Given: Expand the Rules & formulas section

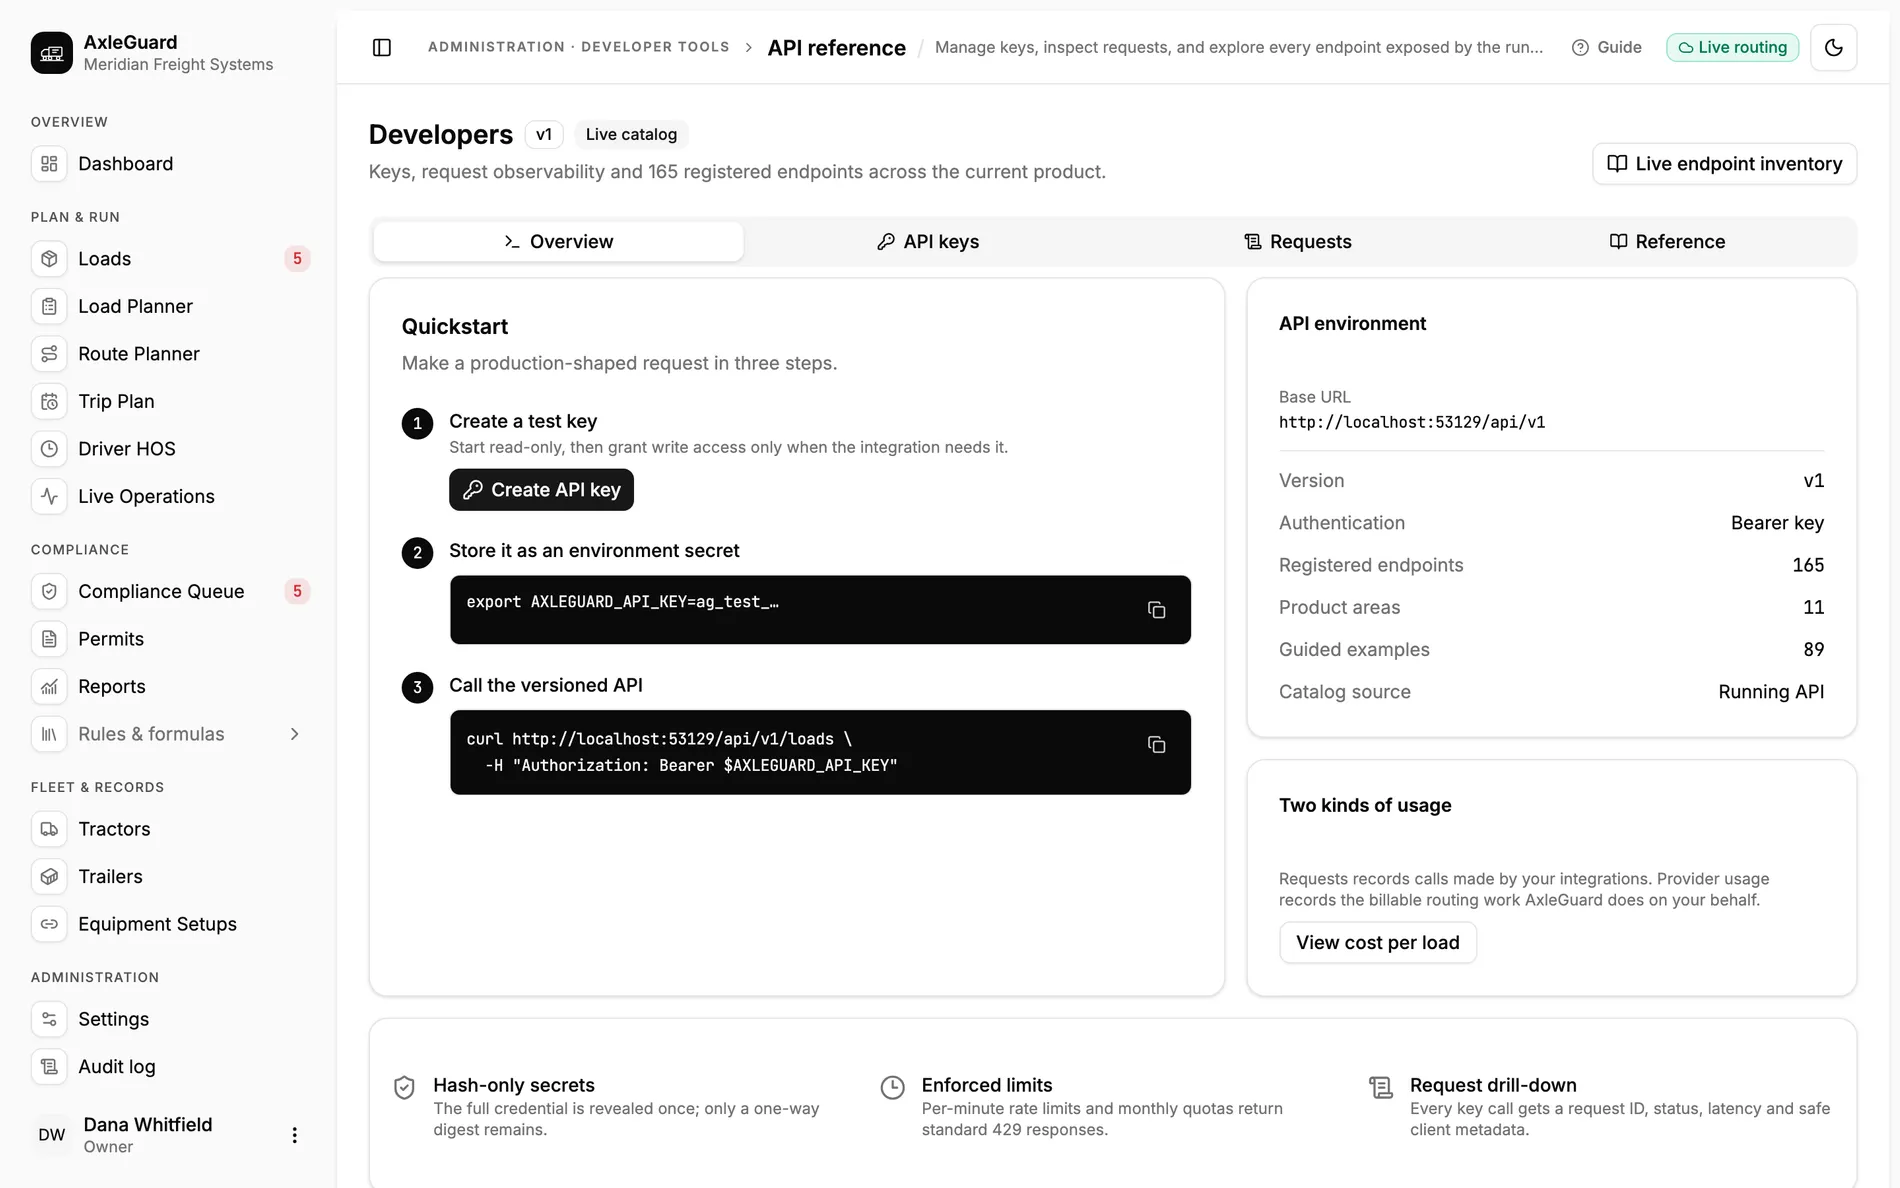Looking at the screenshot, I should [294, 734].
